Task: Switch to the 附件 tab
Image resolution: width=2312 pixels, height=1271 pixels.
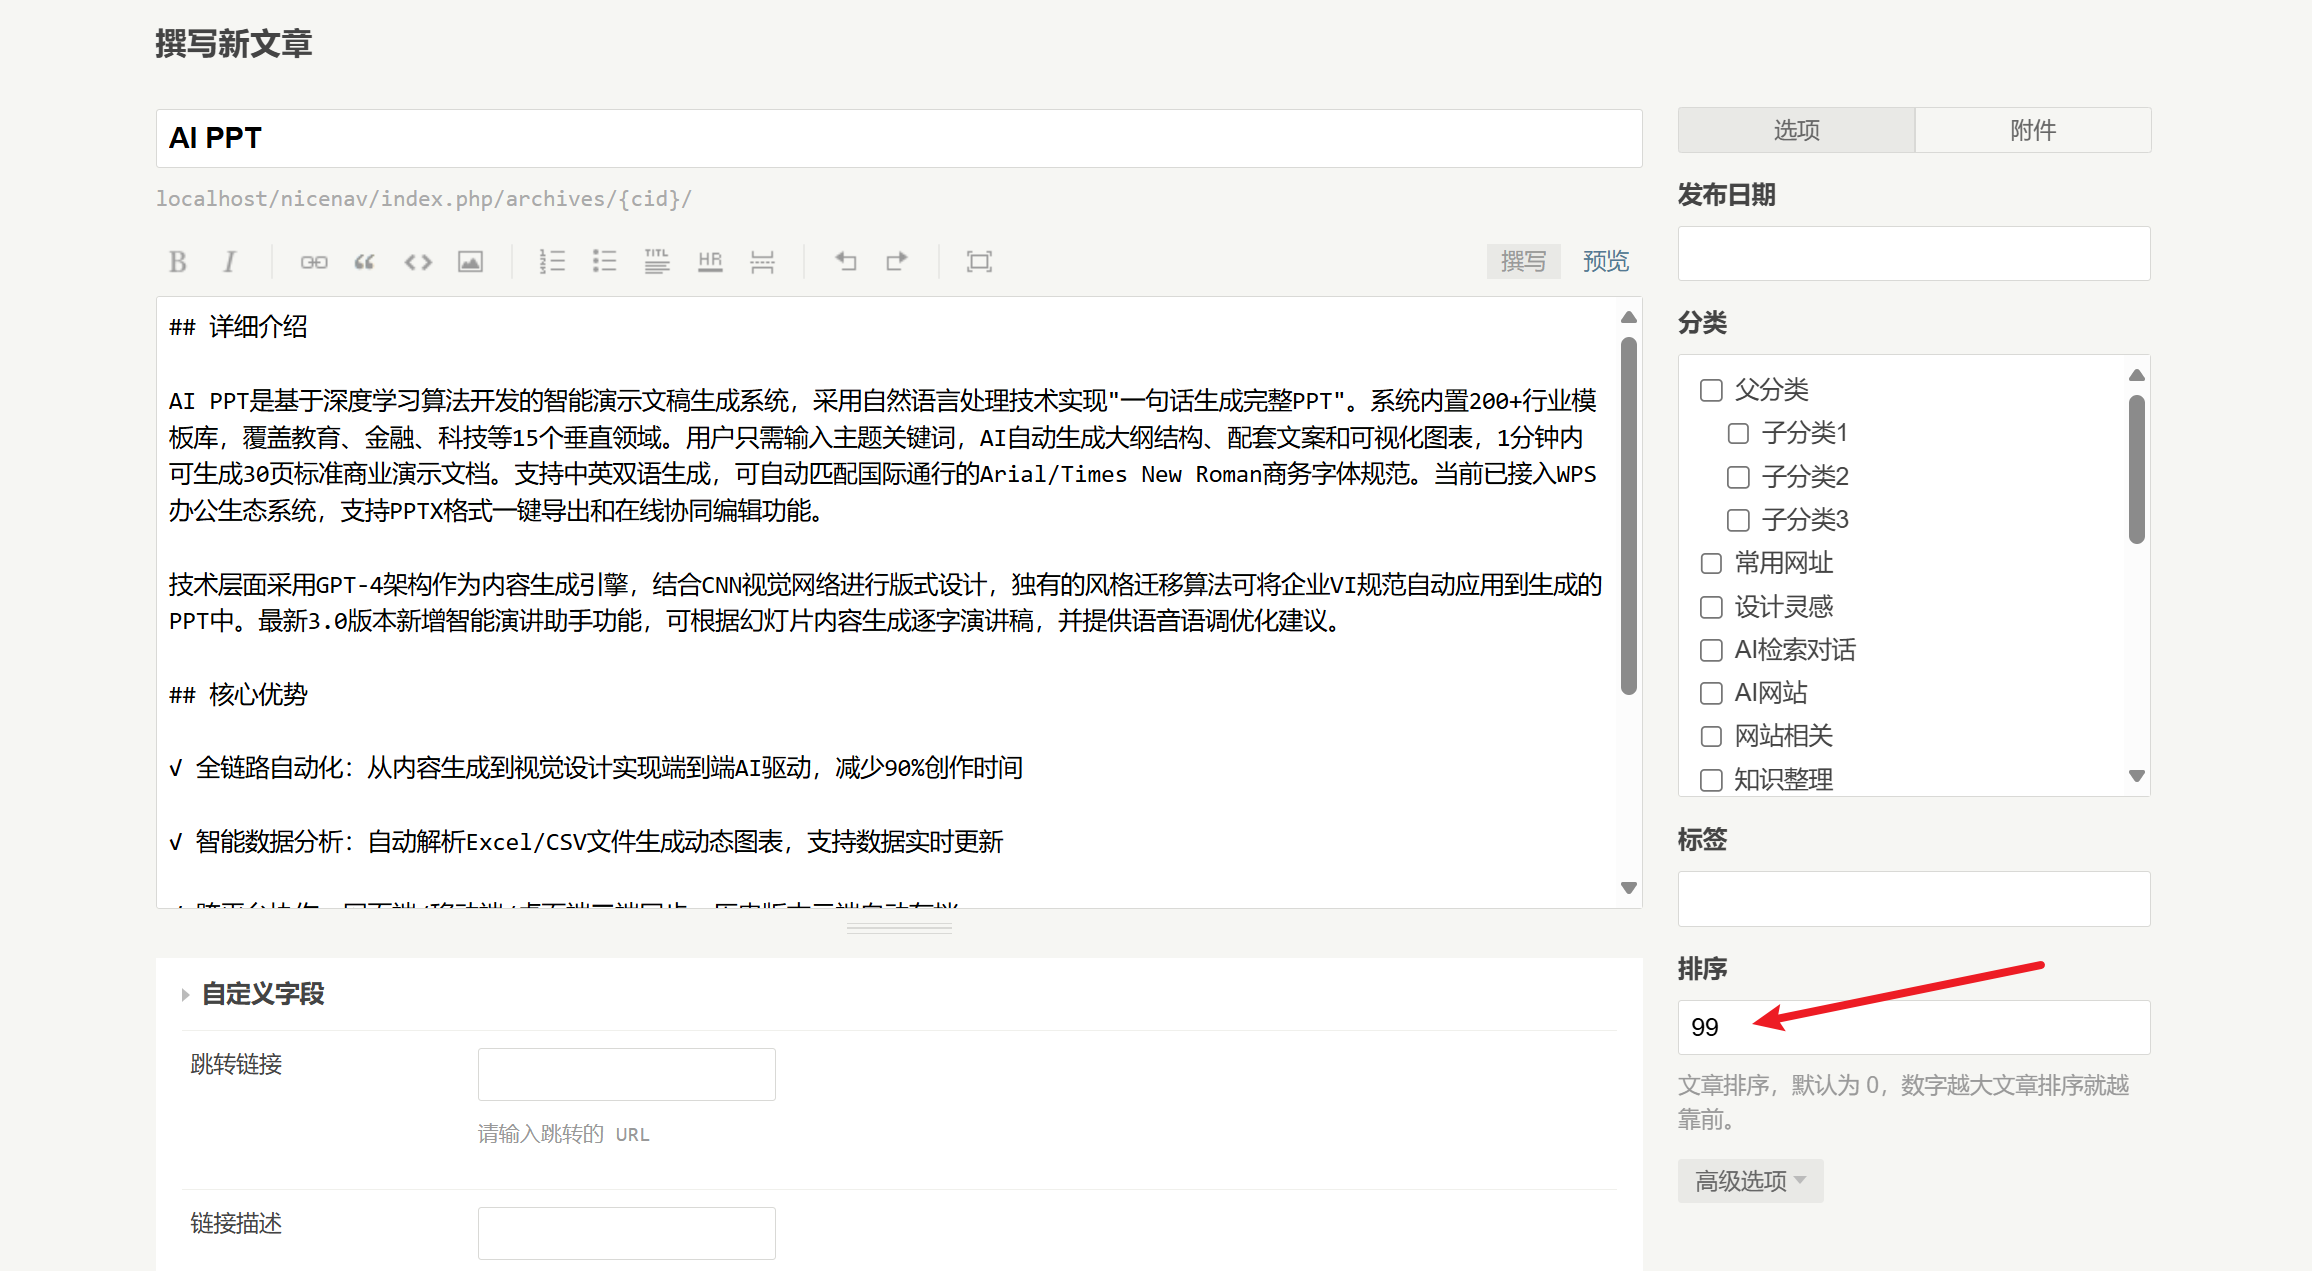Action: tap(2032, 130)
